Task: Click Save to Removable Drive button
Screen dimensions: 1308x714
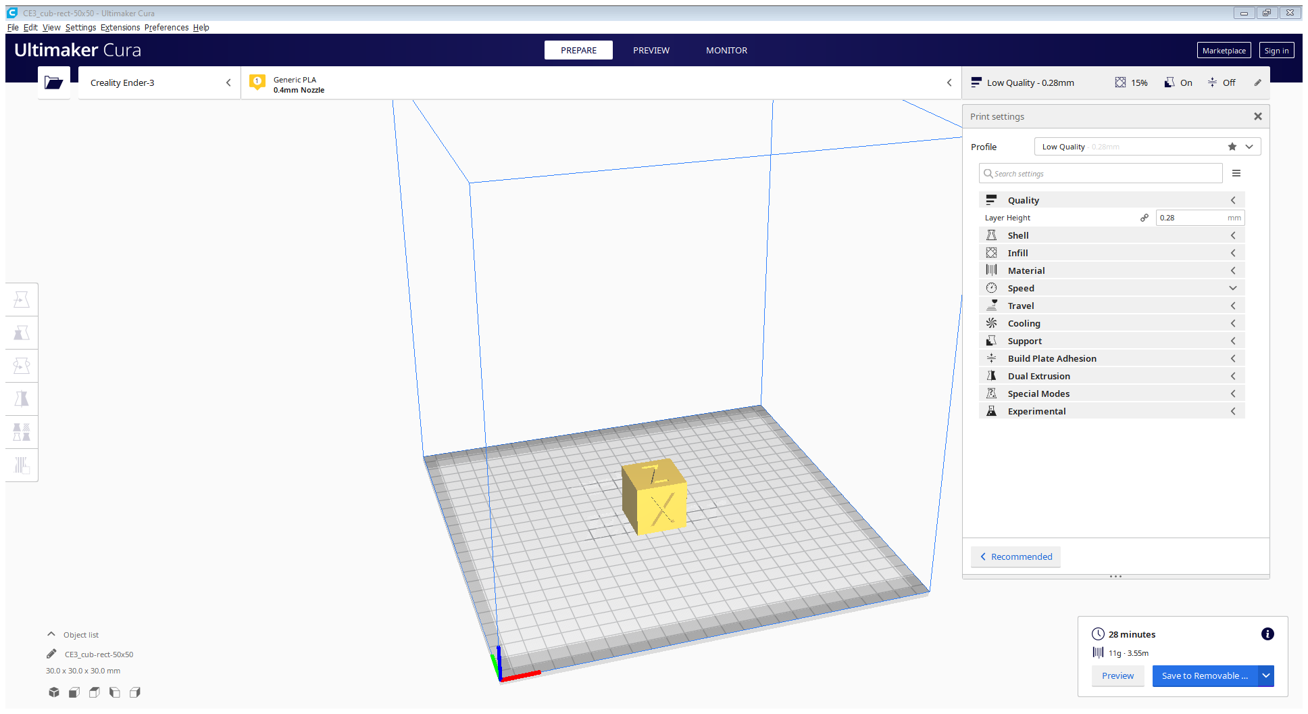Action: (x=1205, y=676)
